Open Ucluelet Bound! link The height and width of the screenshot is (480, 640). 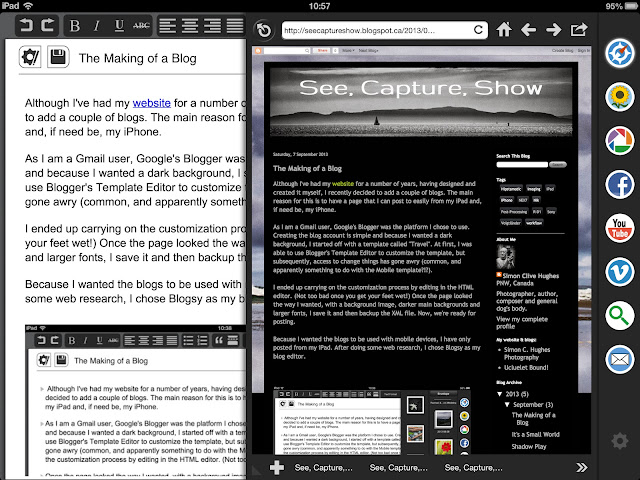point(526,367)
